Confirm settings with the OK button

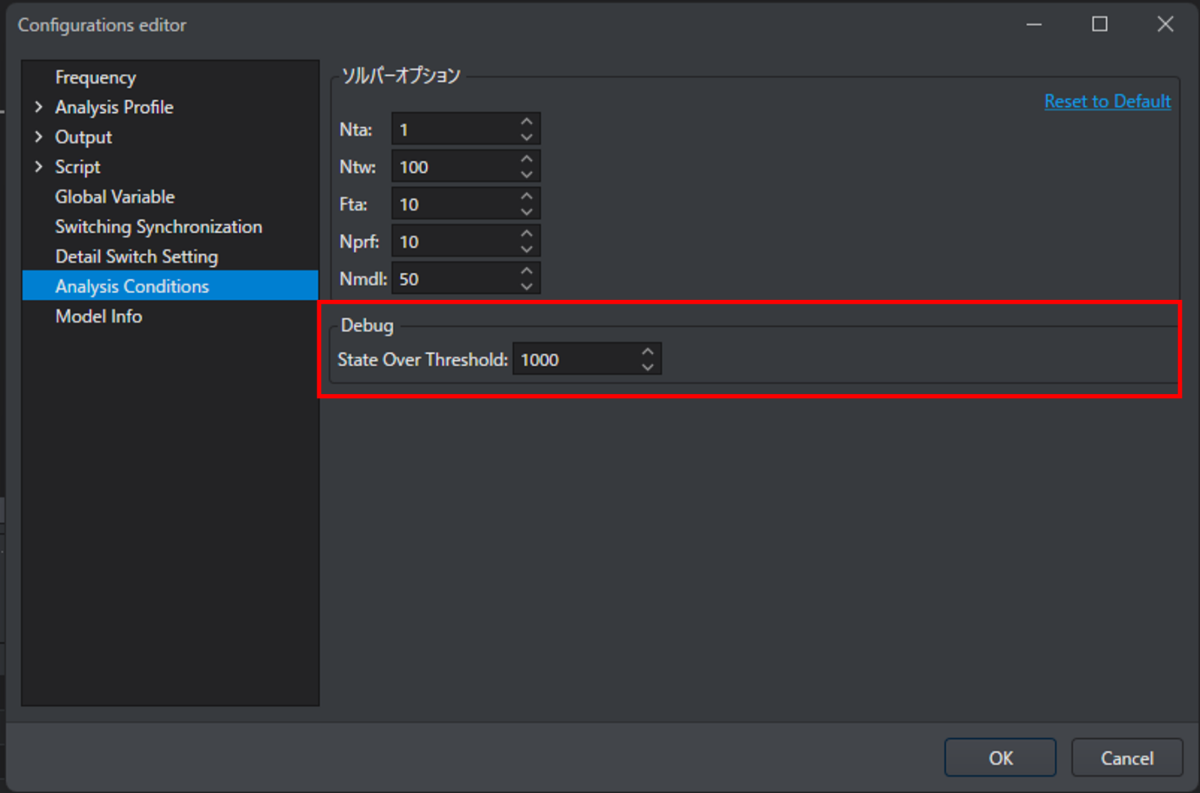coord(1000,758)
